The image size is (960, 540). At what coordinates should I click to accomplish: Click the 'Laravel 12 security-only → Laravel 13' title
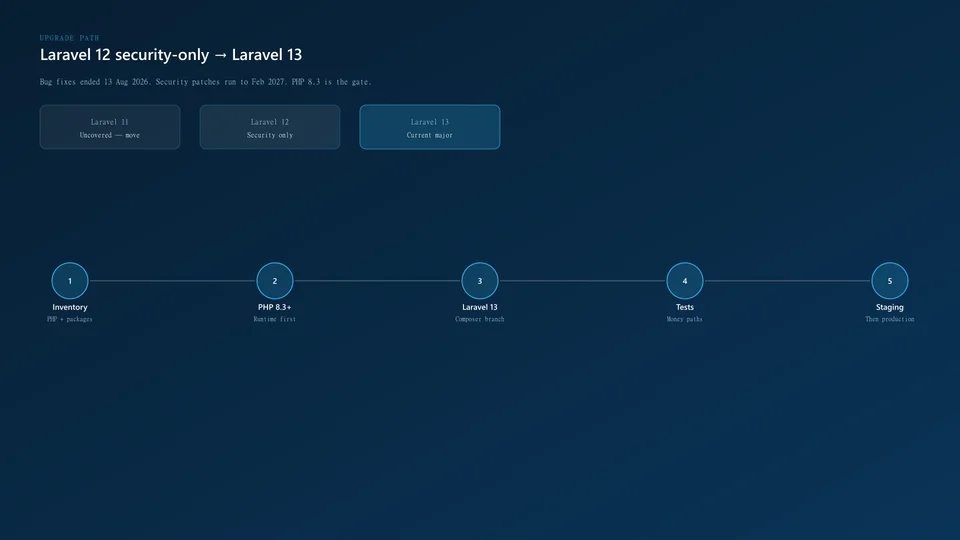coord(171,54)
